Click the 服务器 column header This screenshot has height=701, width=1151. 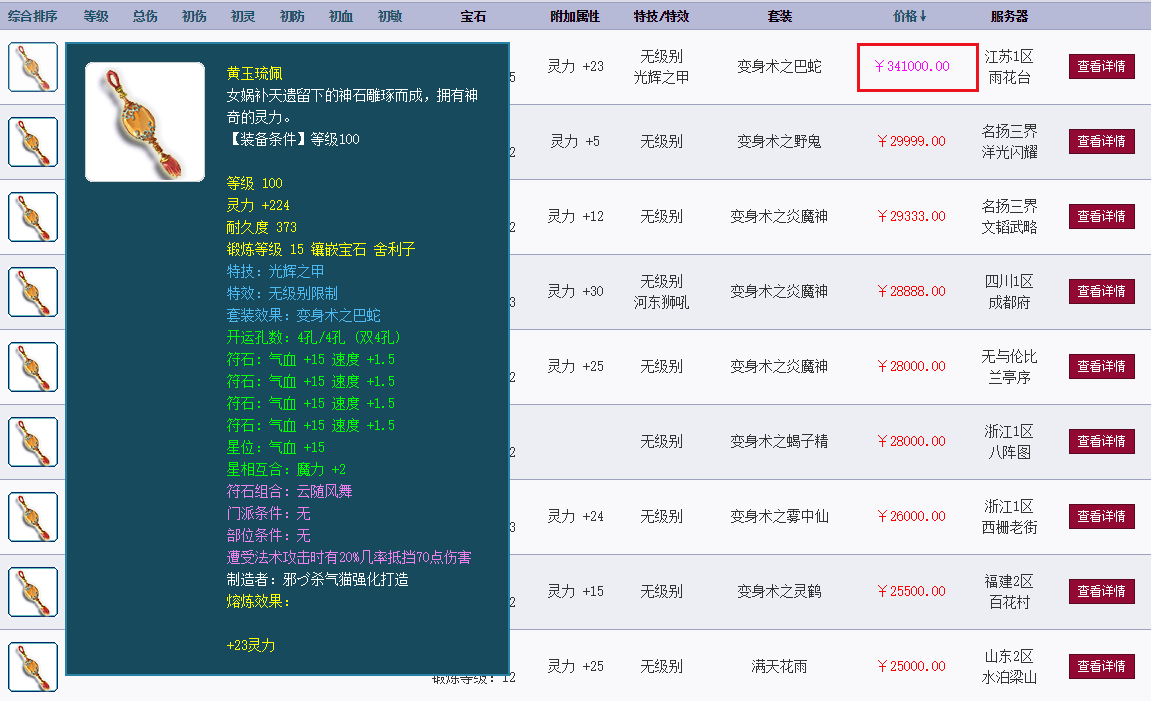[1009, 16]
